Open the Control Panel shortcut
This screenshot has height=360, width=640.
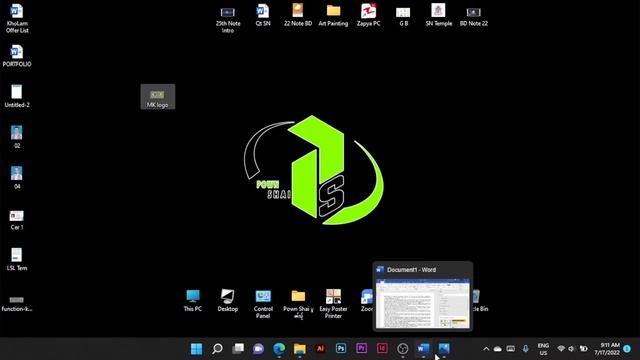pyautogui.click(x=263, y=304)
